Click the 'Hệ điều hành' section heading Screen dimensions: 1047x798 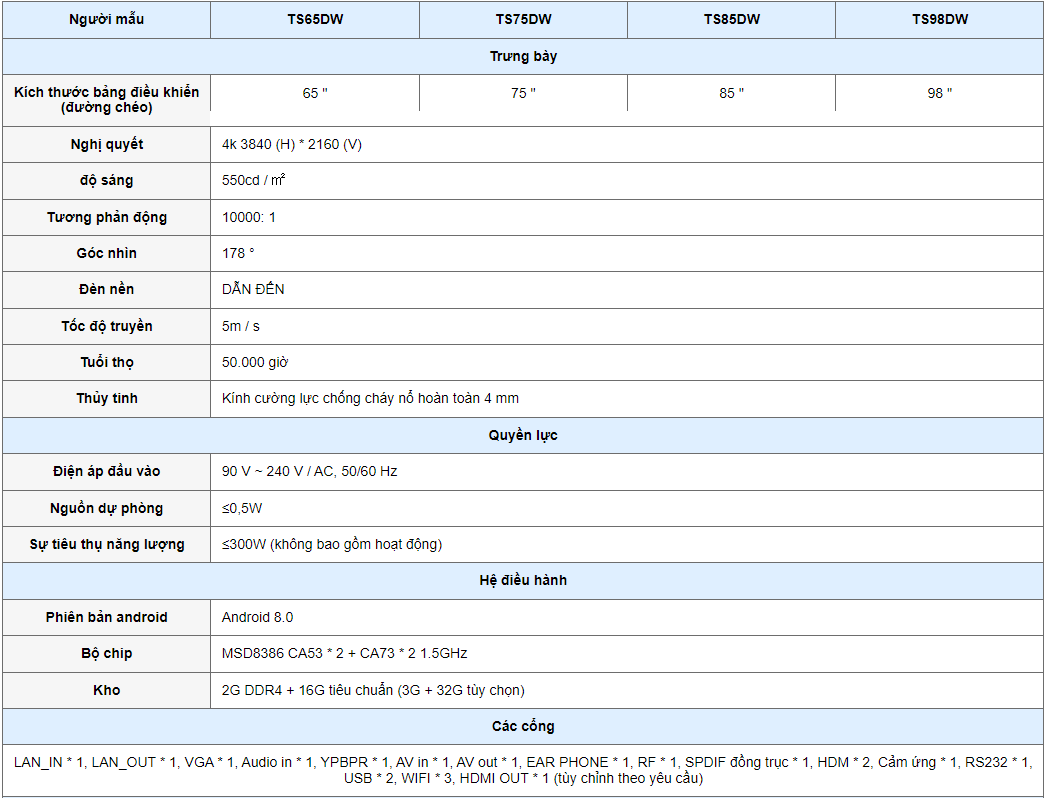coord(523,580)
